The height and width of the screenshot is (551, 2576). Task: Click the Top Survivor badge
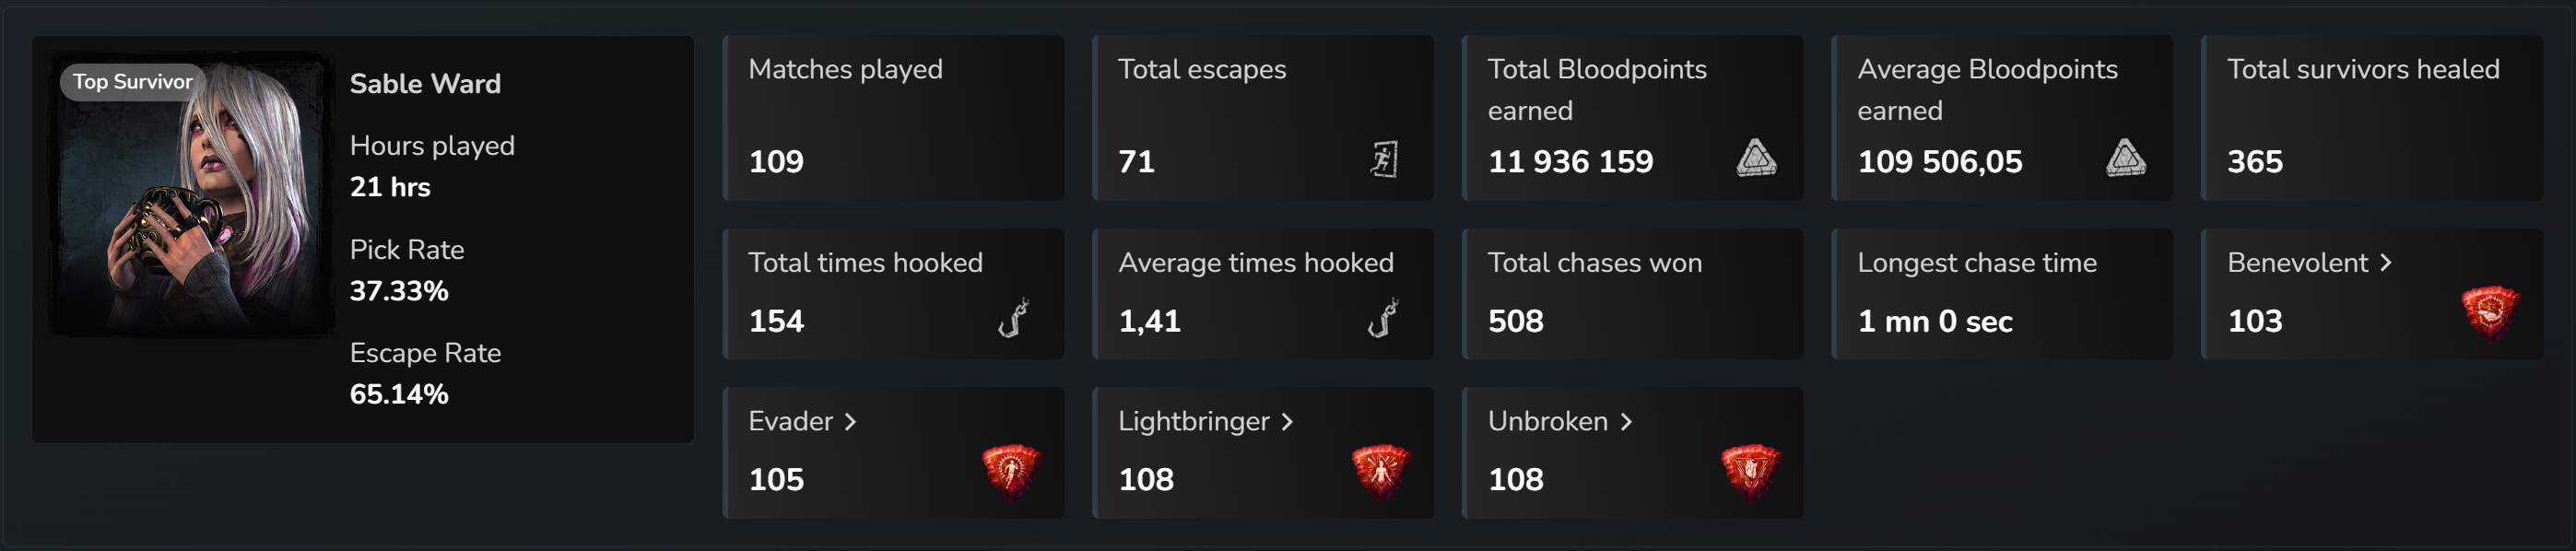coord(131,83)
